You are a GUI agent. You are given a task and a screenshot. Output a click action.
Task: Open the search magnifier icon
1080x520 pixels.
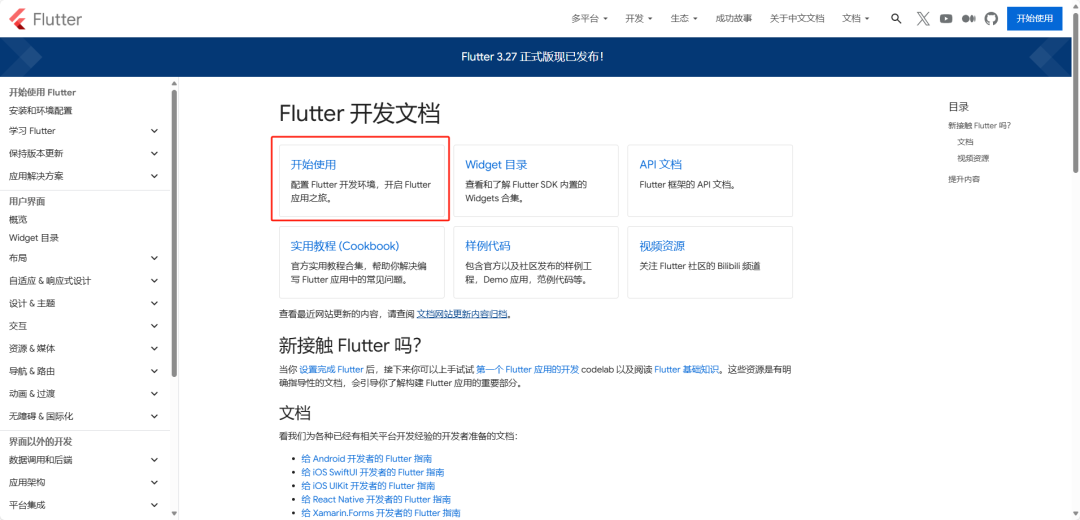point(895,19)
